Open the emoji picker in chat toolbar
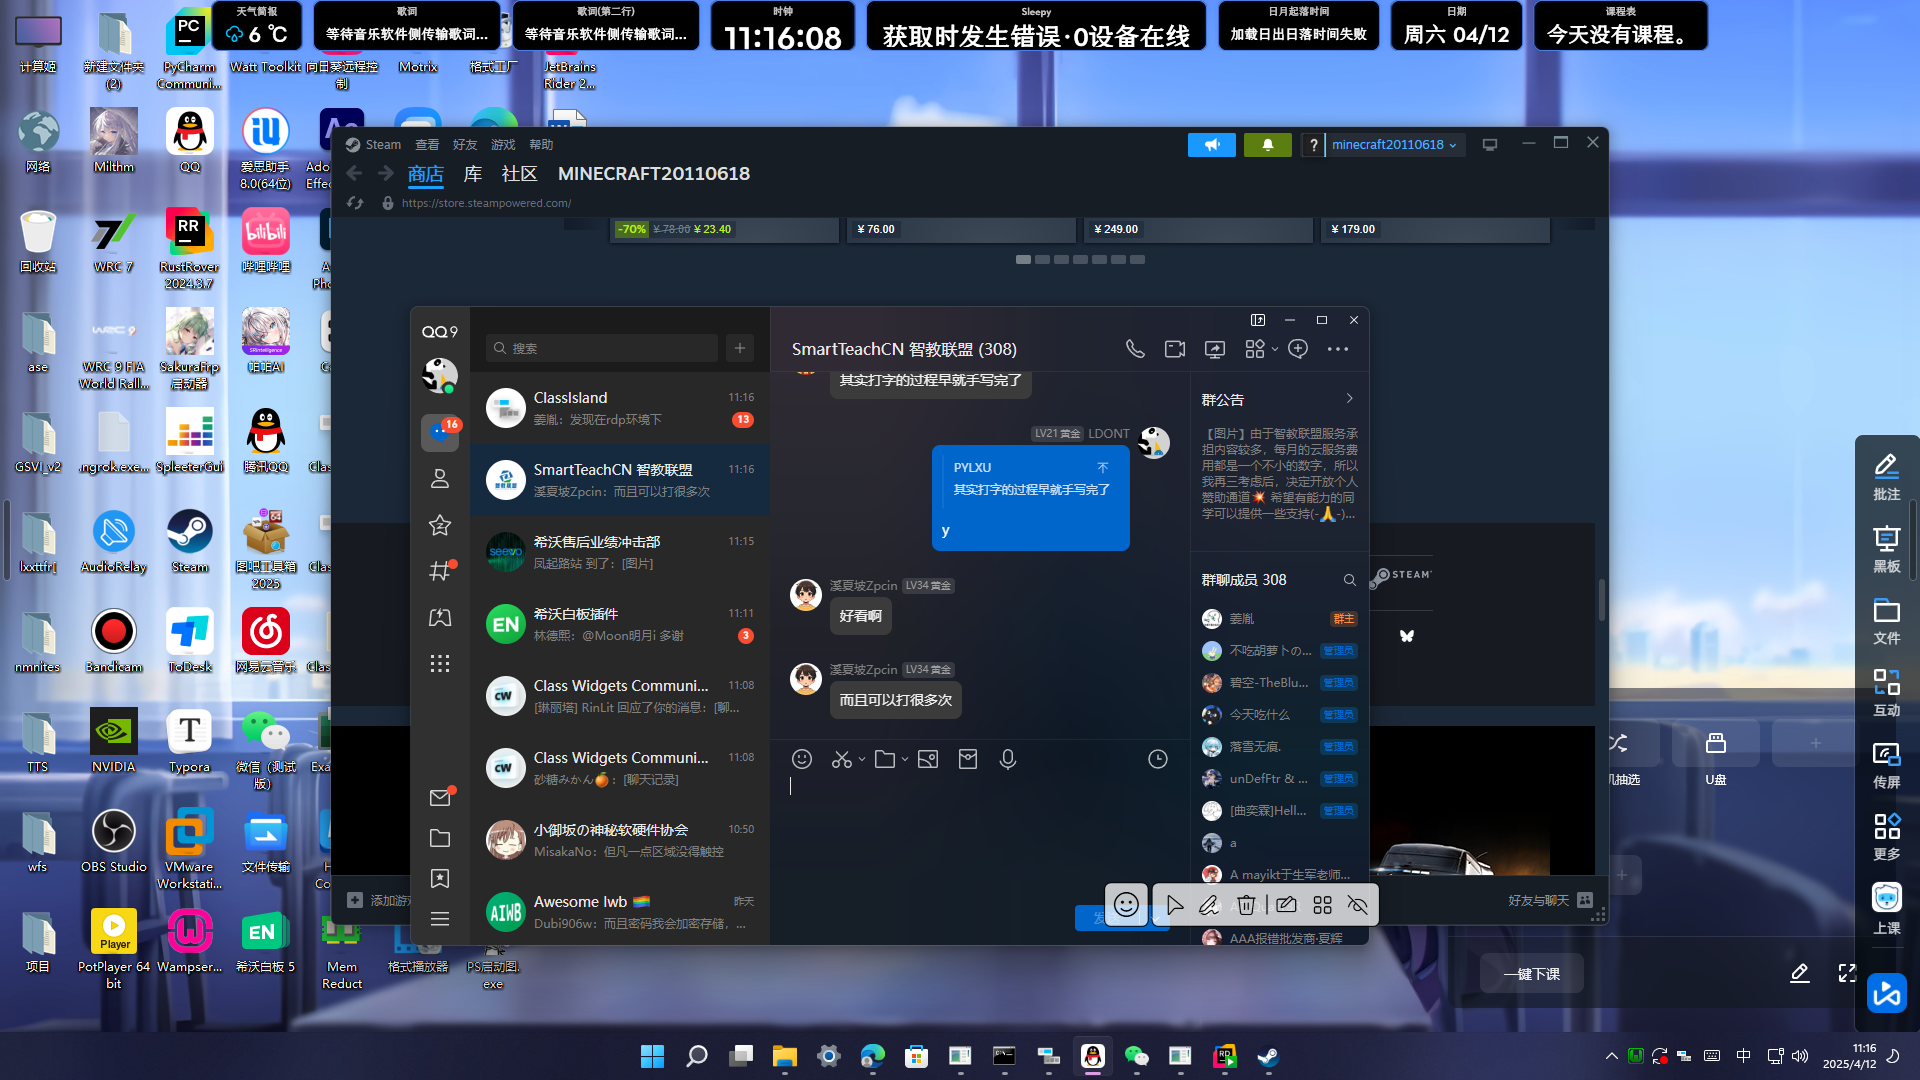Image resolution: width=1920 pixels, height=1080 pixels. [801, 759]
